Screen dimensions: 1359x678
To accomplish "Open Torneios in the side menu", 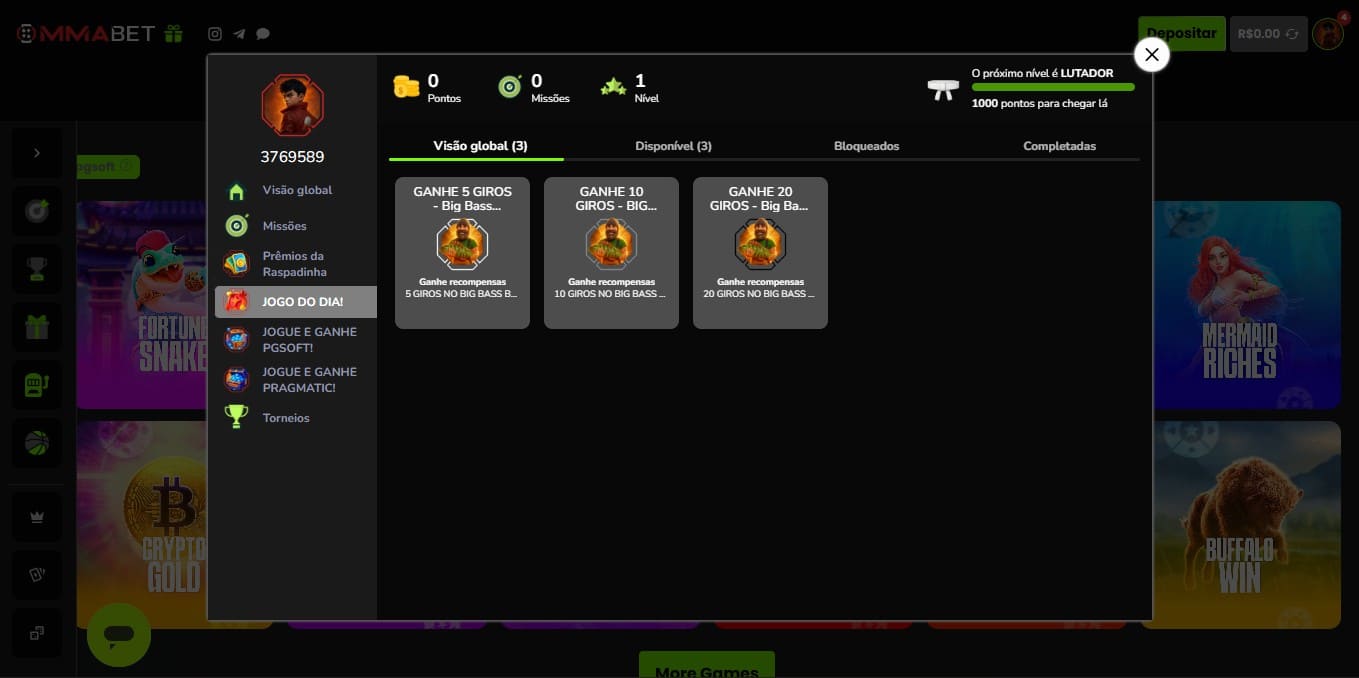I will 286,418.
